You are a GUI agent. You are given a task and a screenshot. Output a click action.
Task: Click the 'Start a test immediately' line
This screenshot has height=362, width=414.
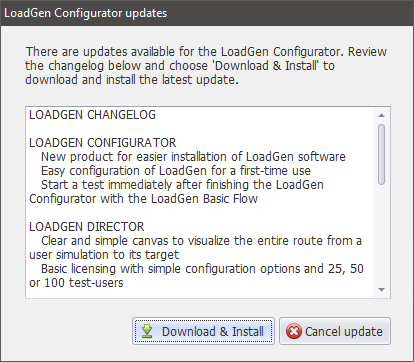point(182,185)
